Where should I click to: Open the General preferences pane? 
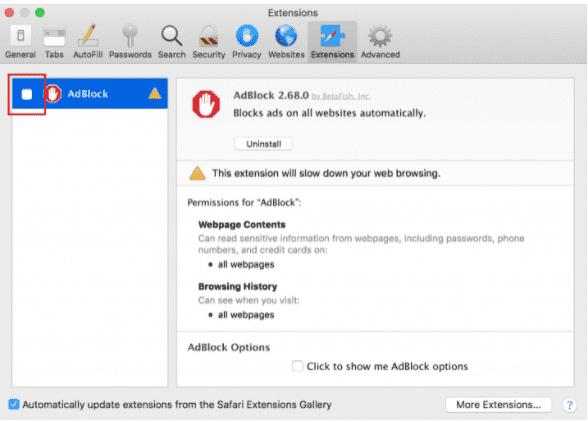pos(20,42)
